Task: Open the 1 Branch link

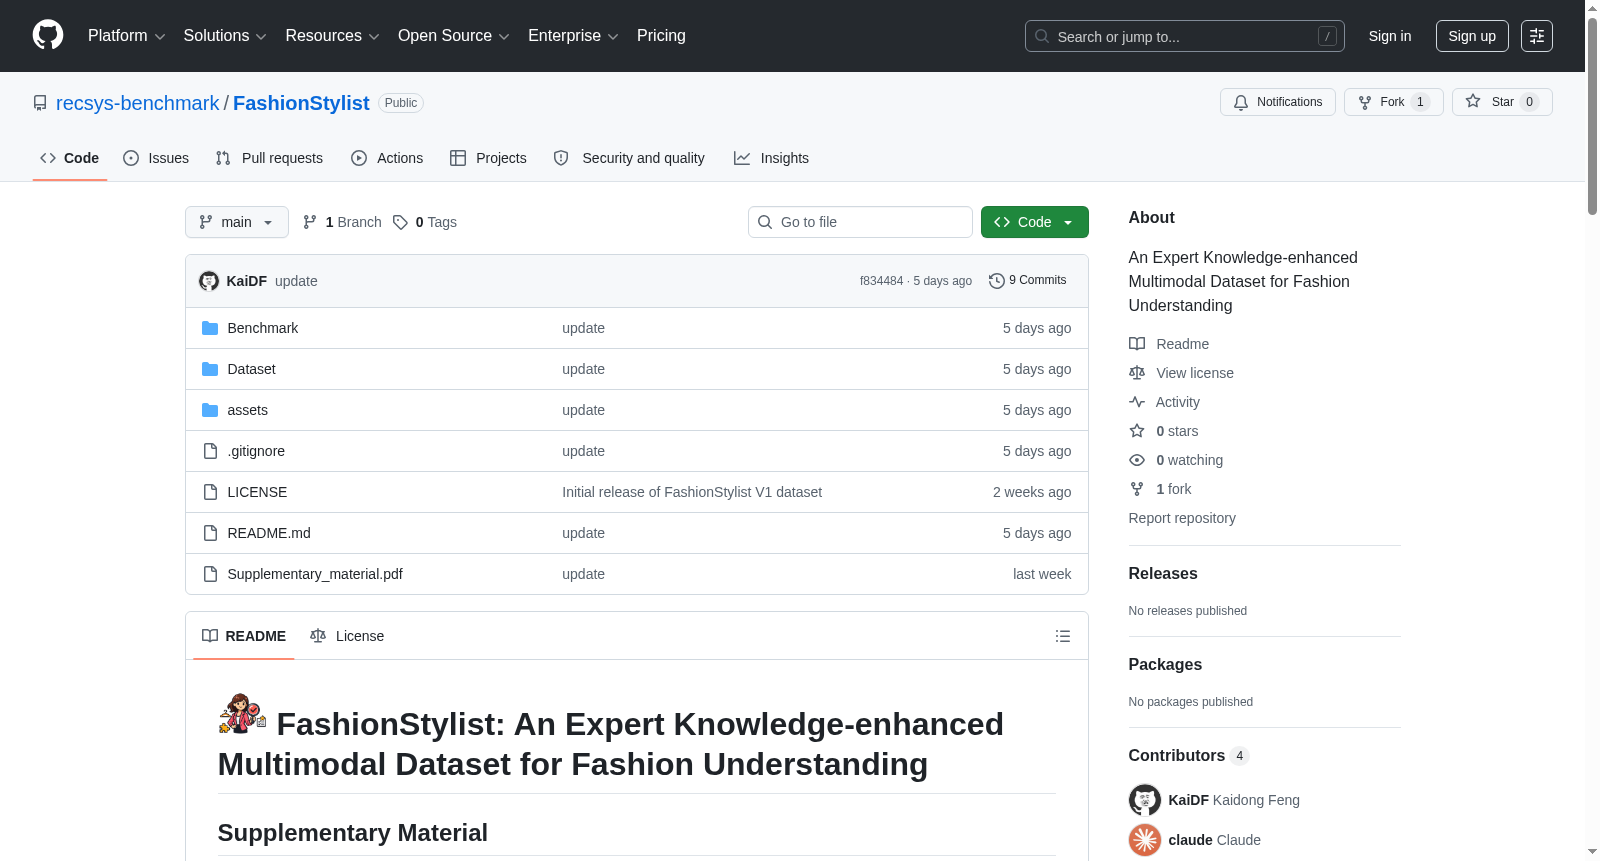Action: pyautogui.click(x=342, y=222)
